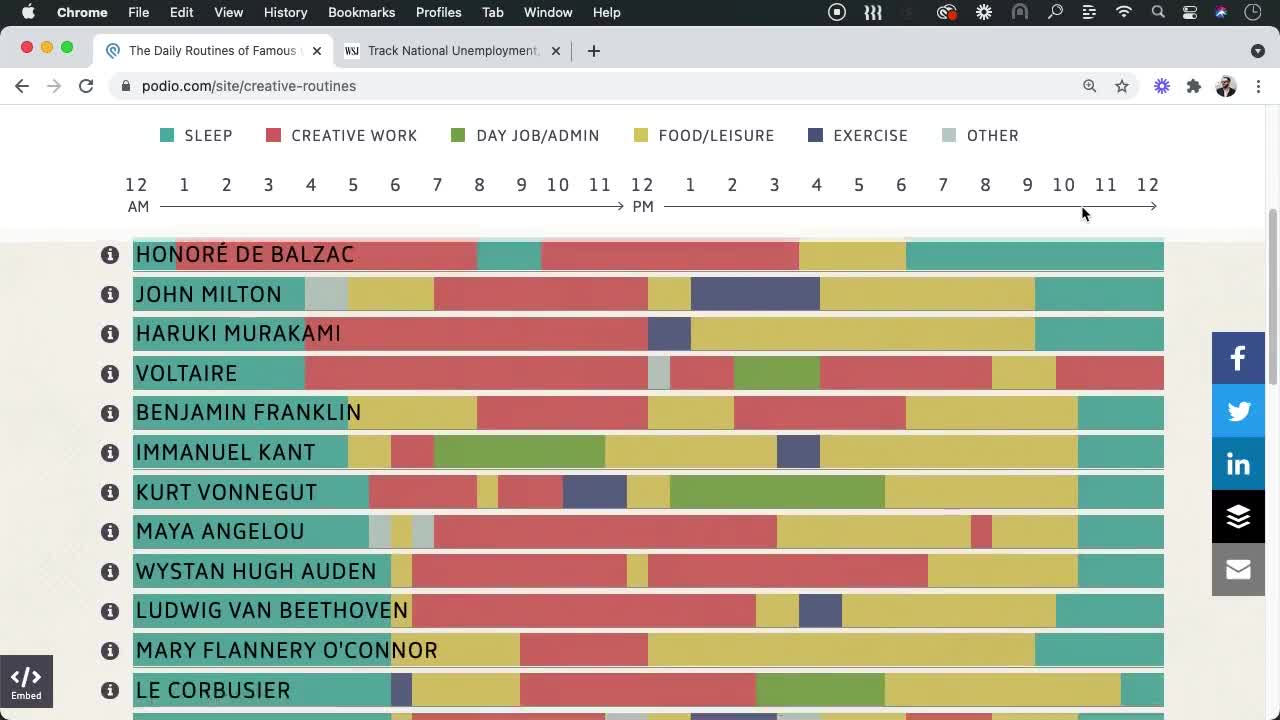Open the Bookmarks menu
The height and width of the screenshot is (720, 1280).
(361, 12)
